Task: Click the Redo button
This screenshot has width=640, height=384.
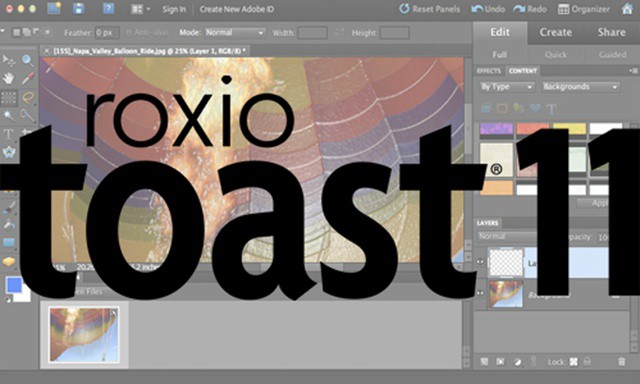Action: click(x=530, y=9)
